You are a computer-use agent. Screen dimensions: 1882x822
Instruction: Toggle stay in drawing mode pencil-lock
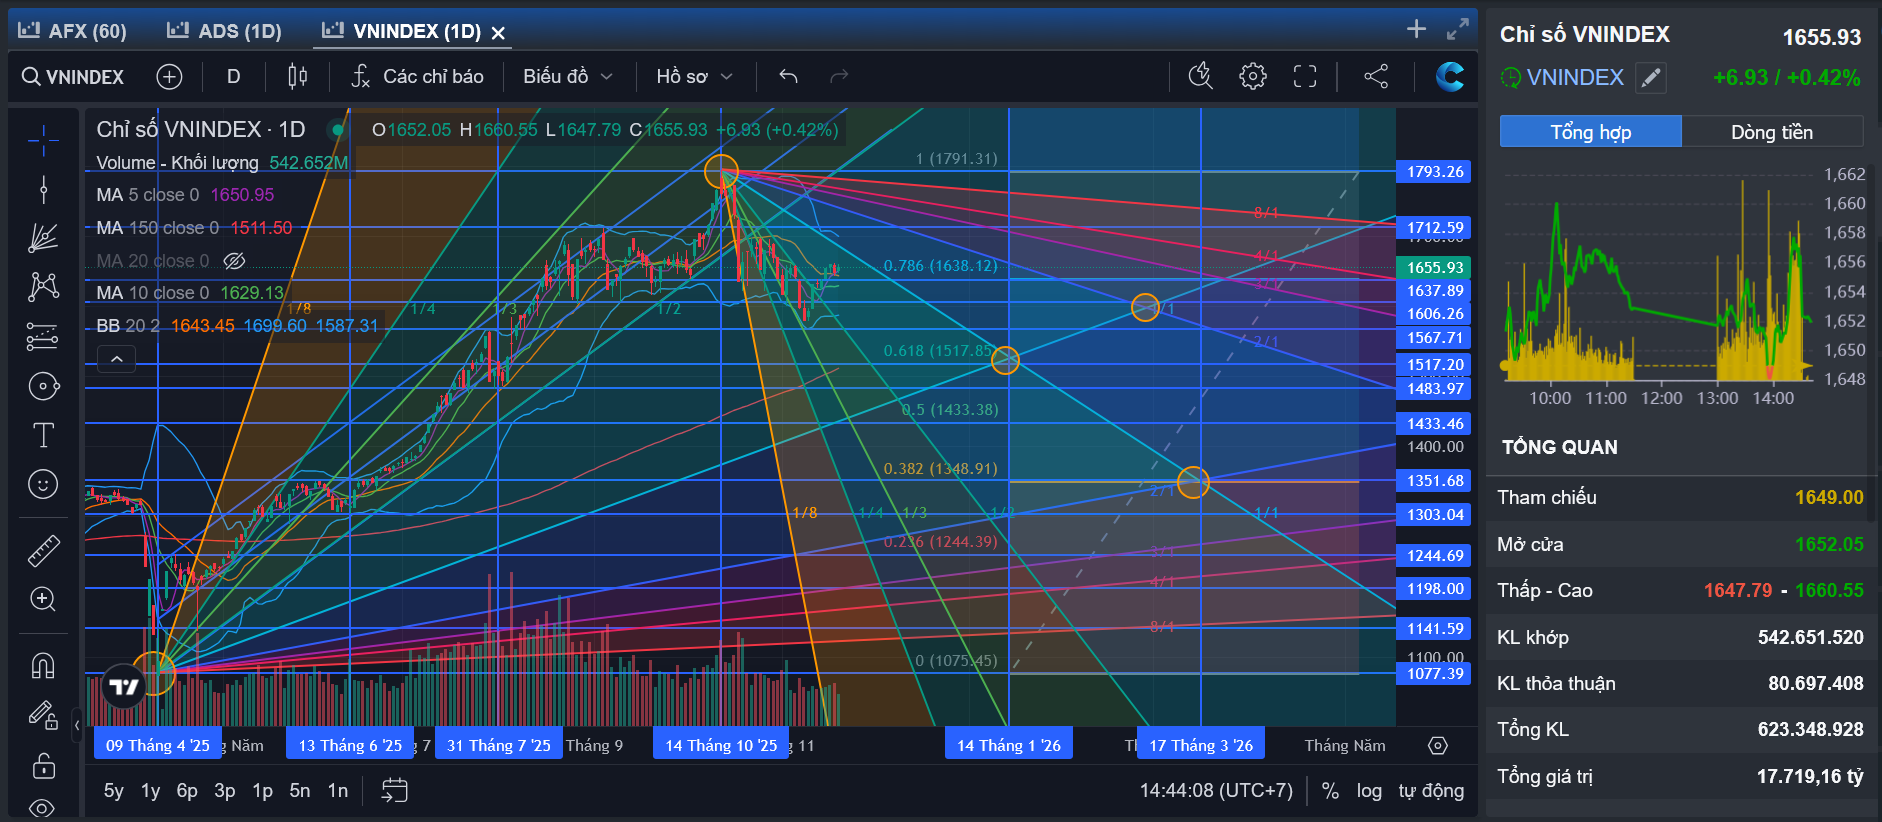coord(43,715)
